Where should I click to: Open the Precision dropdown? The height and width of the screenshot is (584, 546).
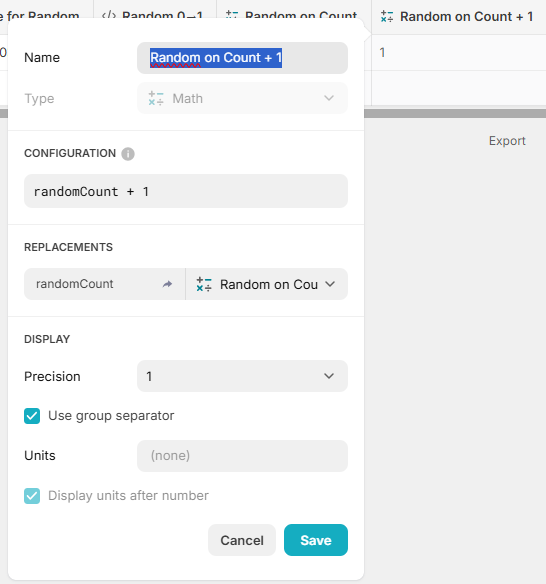pyautogui.click(x=242, y=376)
